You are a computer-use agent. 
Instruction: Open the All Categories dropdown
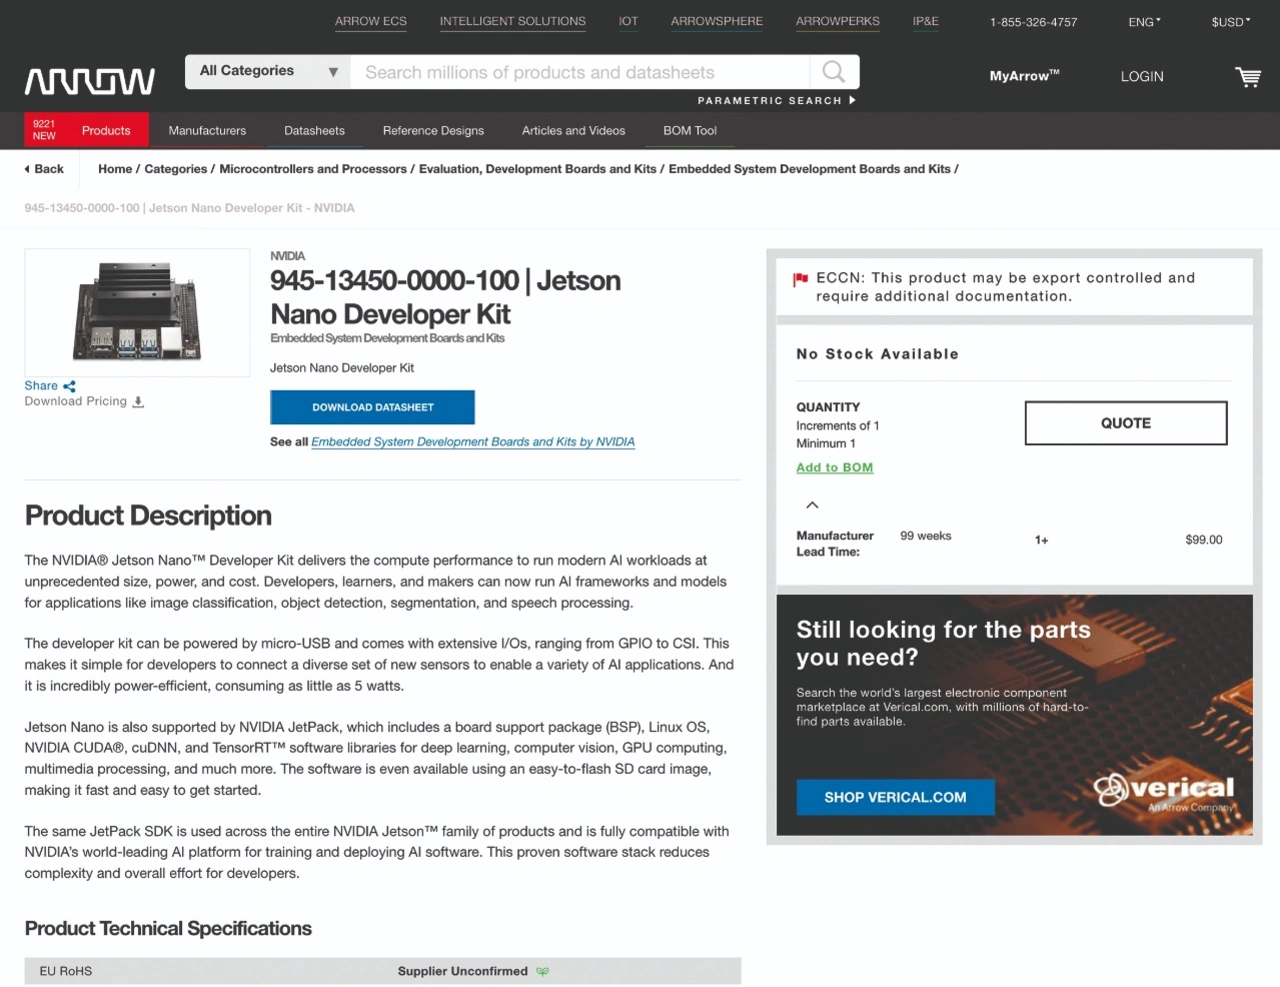[268, 72]
